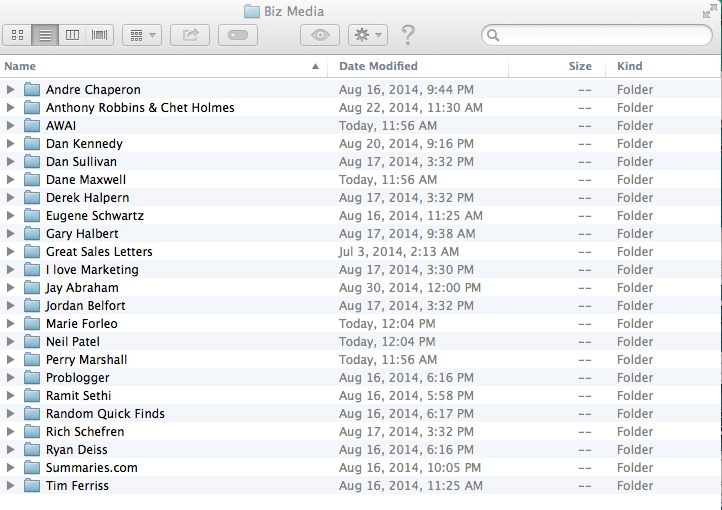The height and width of the screenshot is (510, 722).
Task: Select the Dan Kennedy name
Action: point(84,144)
